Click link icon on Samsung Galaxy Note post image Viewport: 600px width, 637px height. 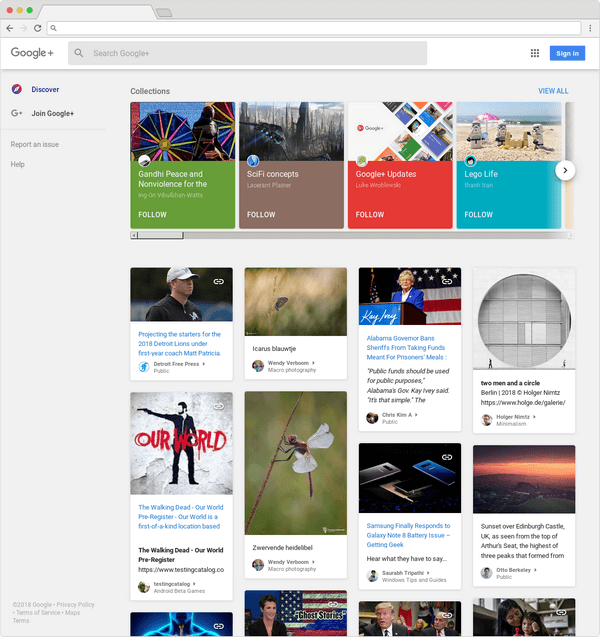[x=447, y=457]
